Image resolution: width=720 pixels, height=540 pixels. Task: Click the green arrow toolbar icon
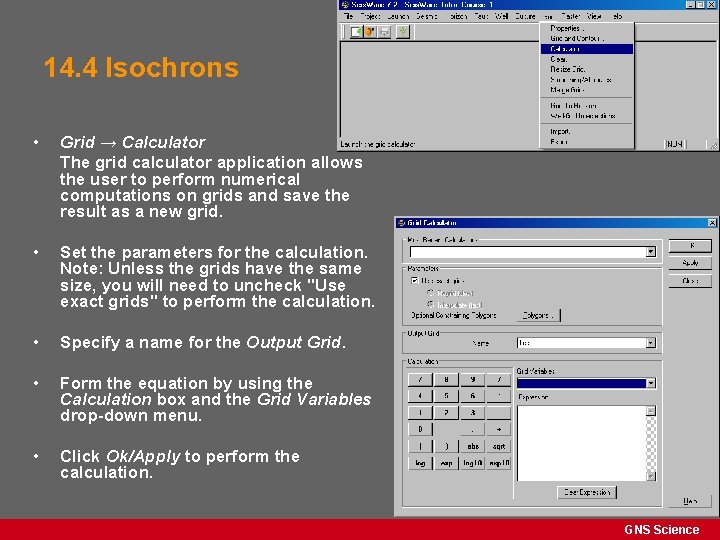click(x=403, y=32)
